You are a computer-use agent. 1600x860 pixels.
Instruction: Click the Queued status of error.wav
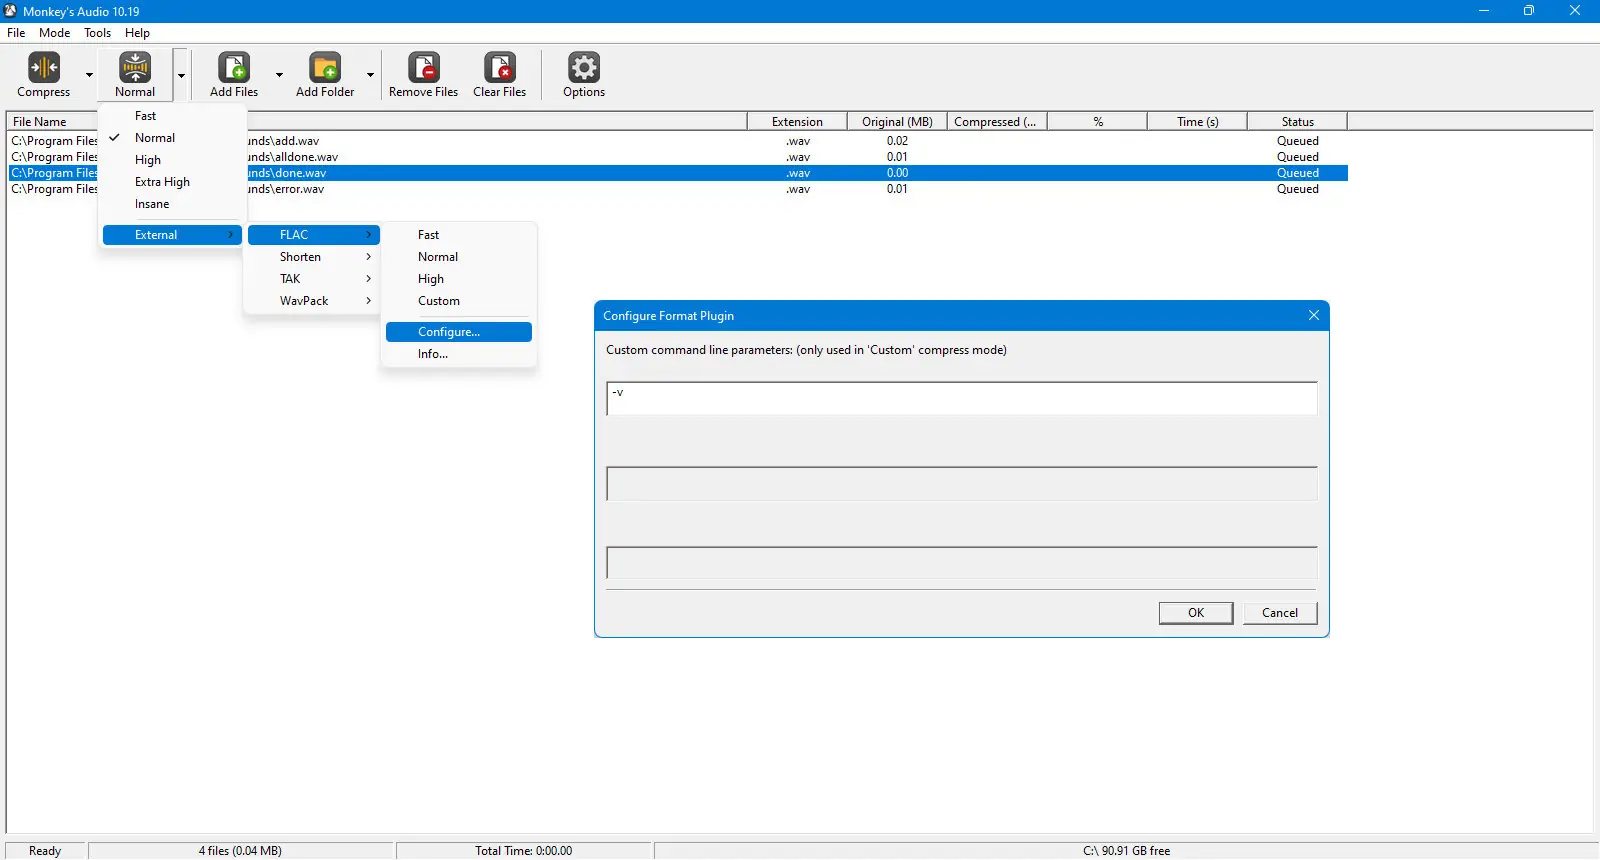click(1298, 189)
